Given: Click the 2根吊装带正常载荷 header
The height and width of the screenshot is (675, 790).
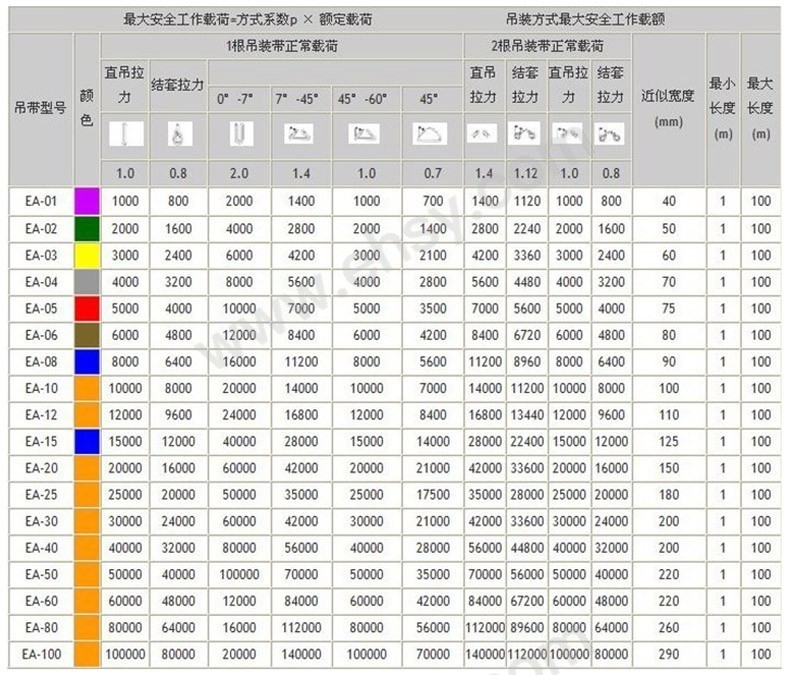Looking at the screenshot, I should 547,46.
